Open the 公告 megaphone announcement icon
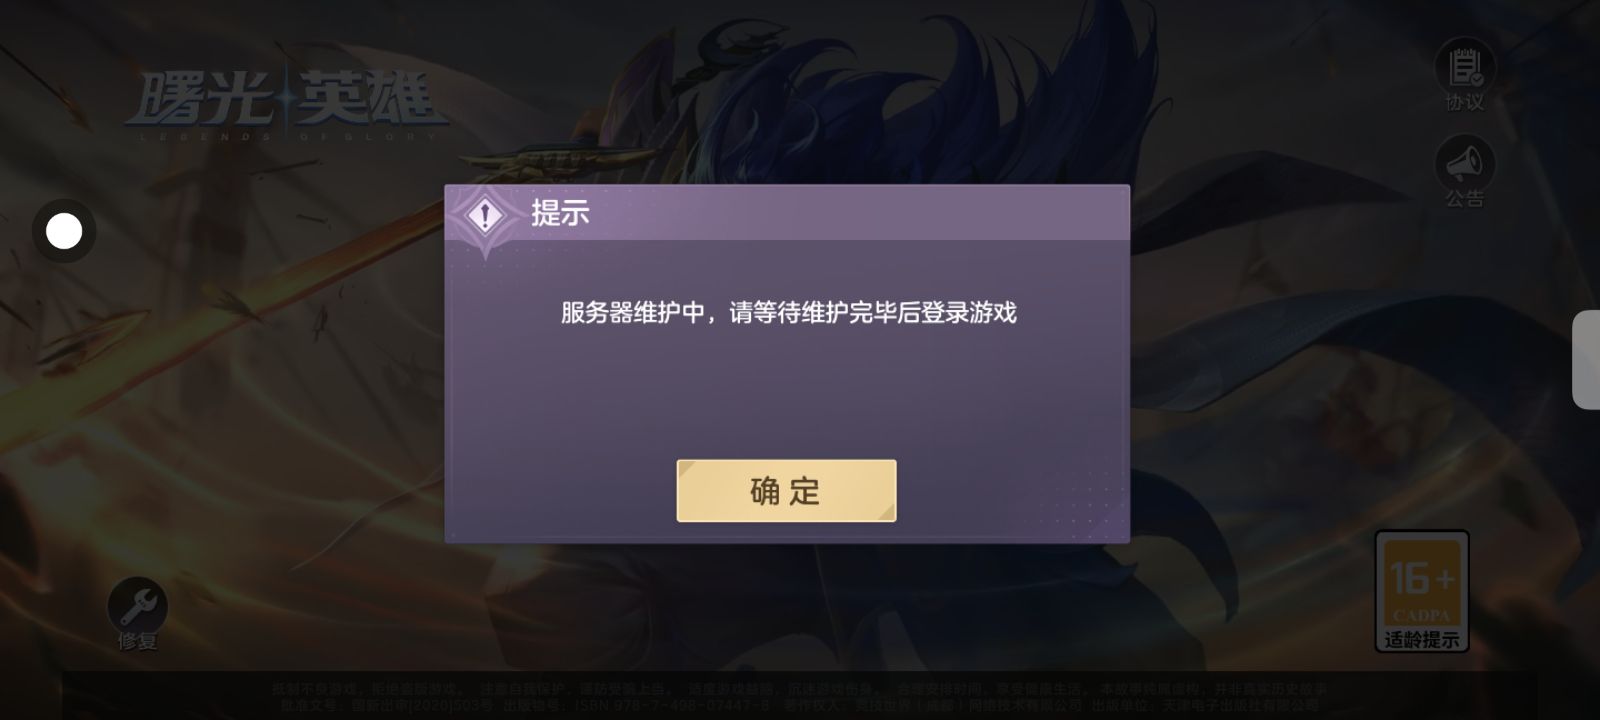The width and height of the screenshot is (1600, 720). coord(1465,163)
